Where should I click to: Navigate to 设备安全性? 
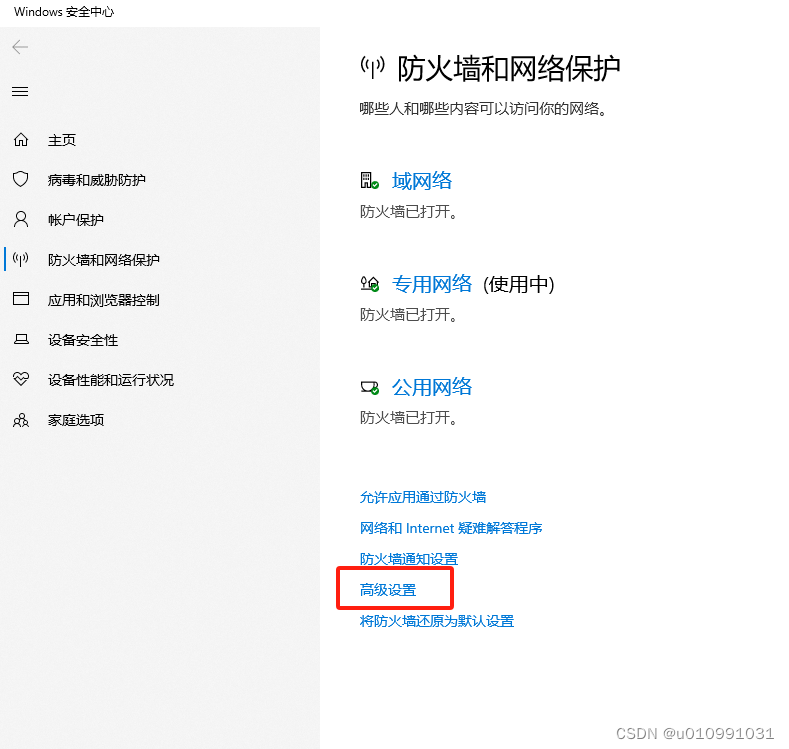click(x=83, y=340)
